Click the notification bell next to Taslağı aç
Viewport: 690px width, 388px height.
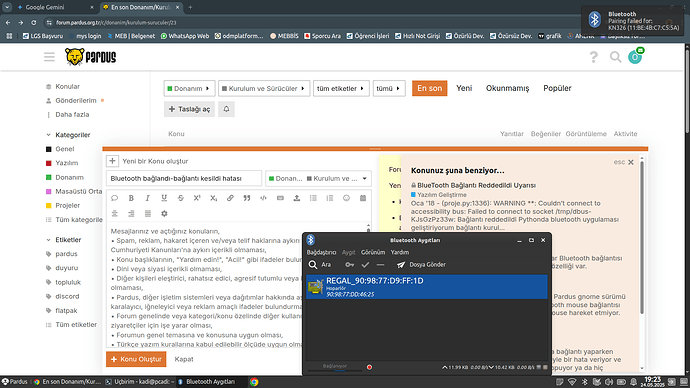226,109
